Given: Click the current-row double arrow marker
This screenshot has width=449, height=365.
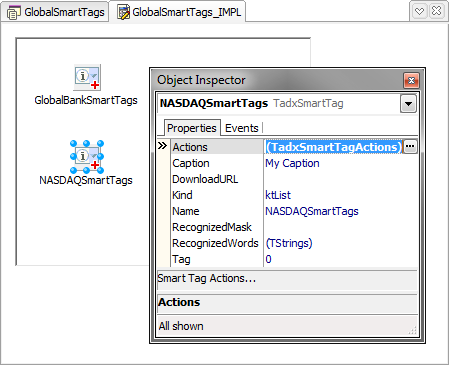Looking at the screenshot, I should [162, 146].
